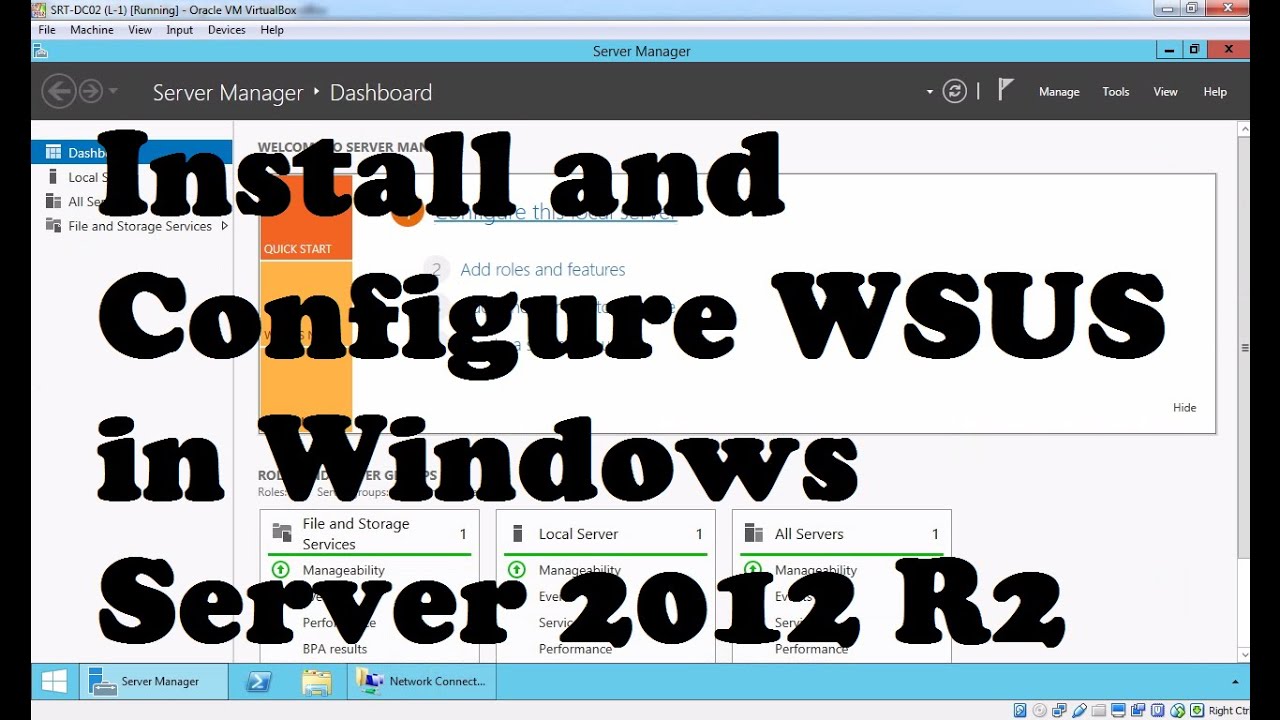The image size is (1280, 720).
Task: Click VirtualBox CPU features status icon
Action: click(x=1157, y=710)
